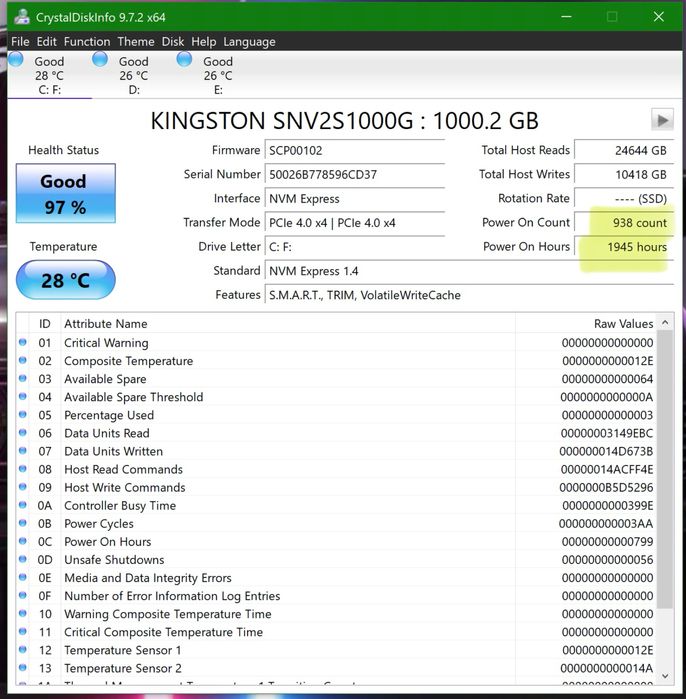Open the File menu
Image resolution: width=686 pixels, height=699 pixels.
pyautogui.click(x=21, y=41)
